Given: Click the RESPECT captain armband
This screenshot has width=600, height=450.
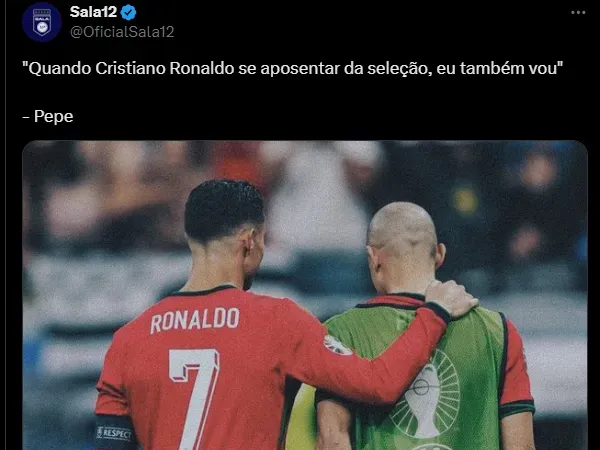Looking at the screenshot, I should click(x=114, y=433).
